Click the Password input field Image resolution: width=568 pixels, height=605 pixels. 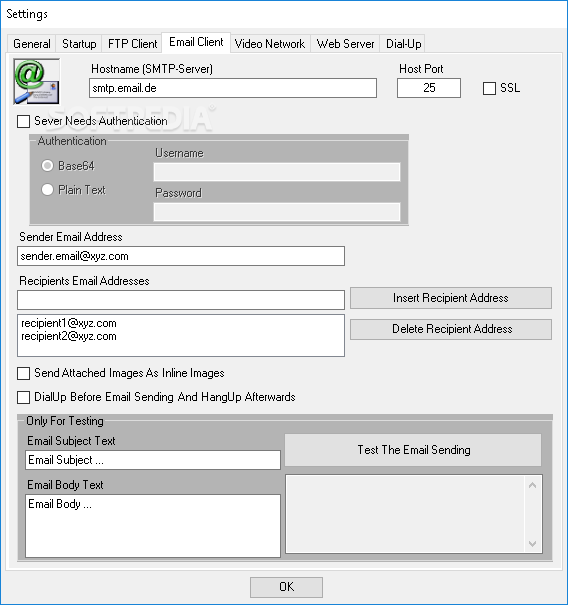point(277,212)
